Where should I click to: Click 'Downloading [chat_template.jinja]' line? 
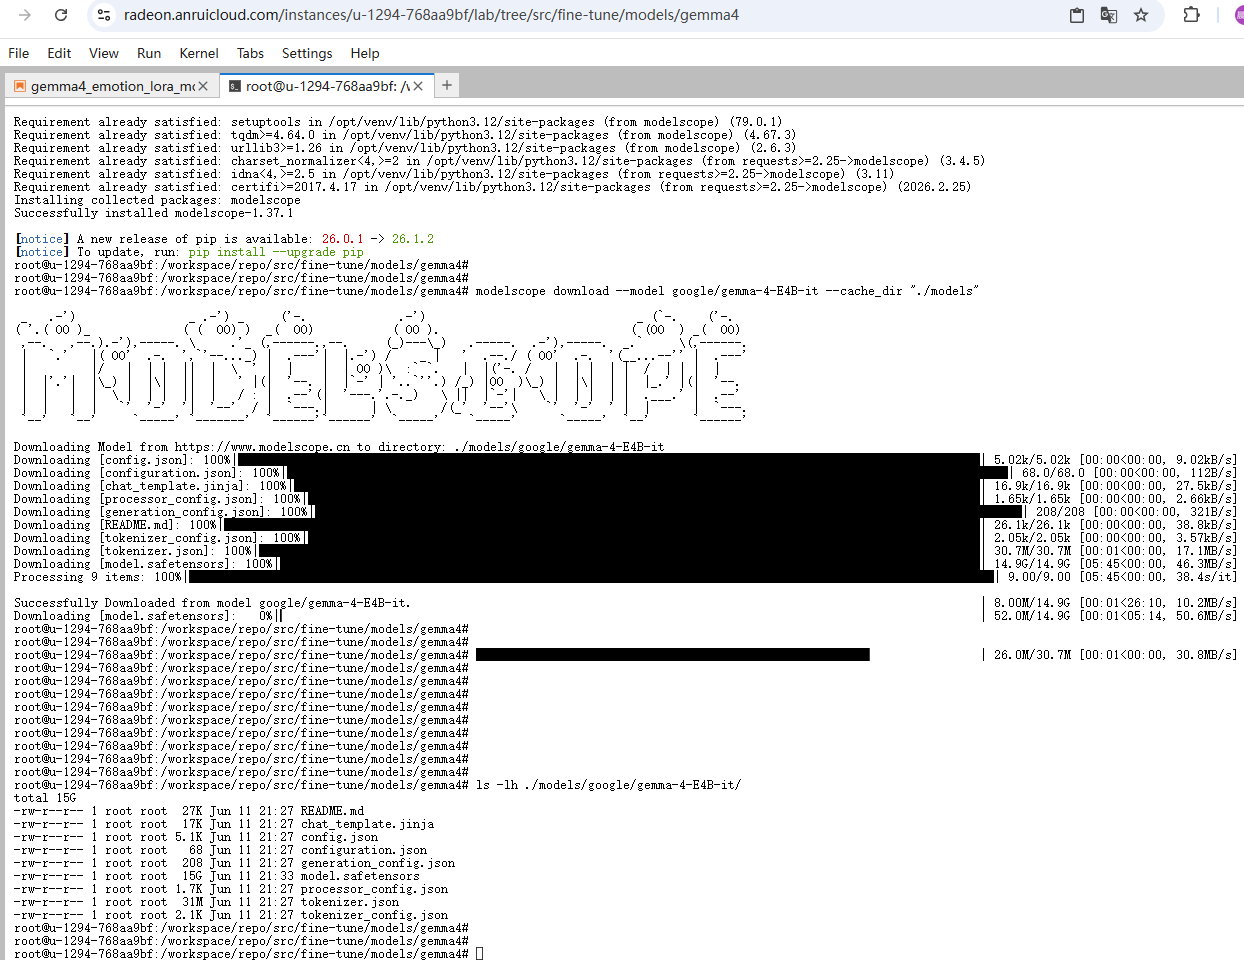tap(625, 486)
